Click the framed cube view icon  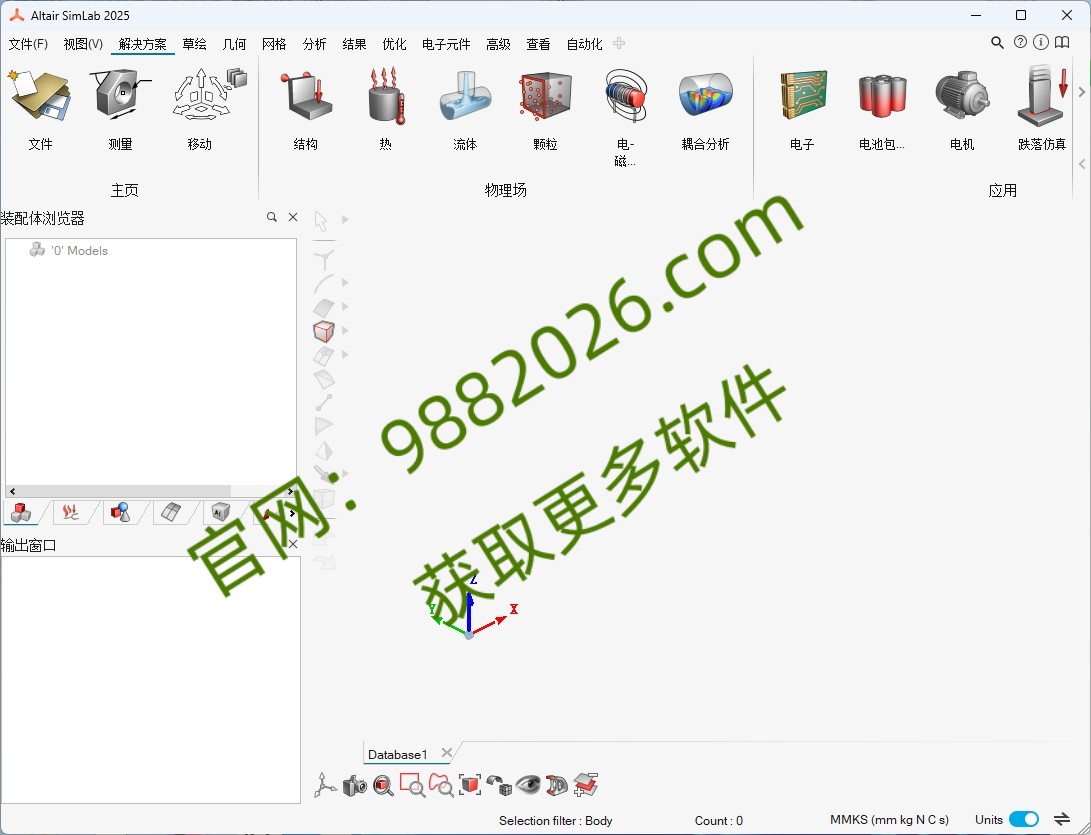(470, 786)
